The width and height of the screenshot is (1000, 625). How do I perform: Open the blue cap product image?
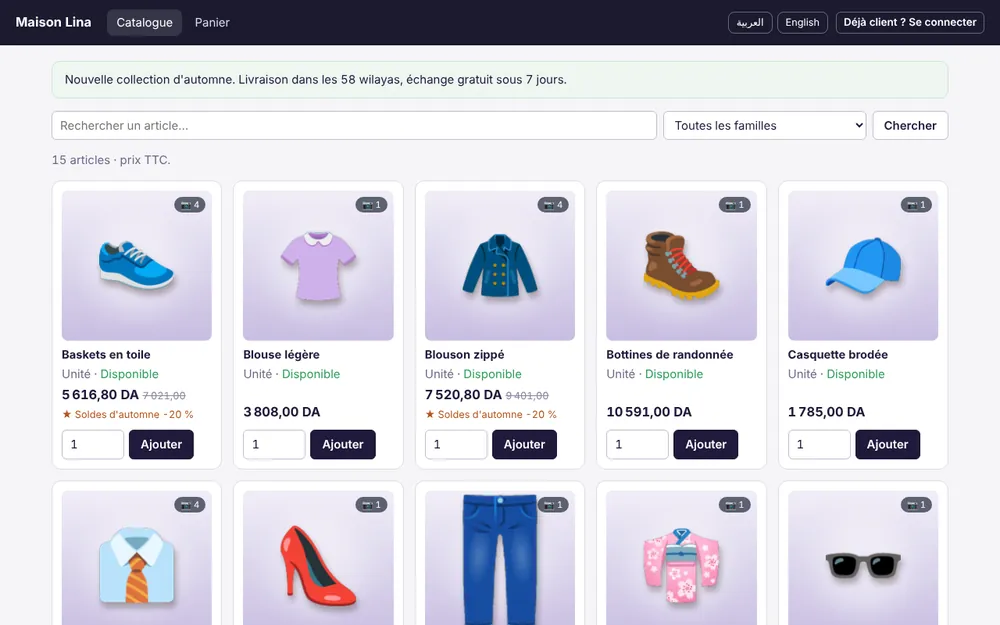[x=863, y=265]
